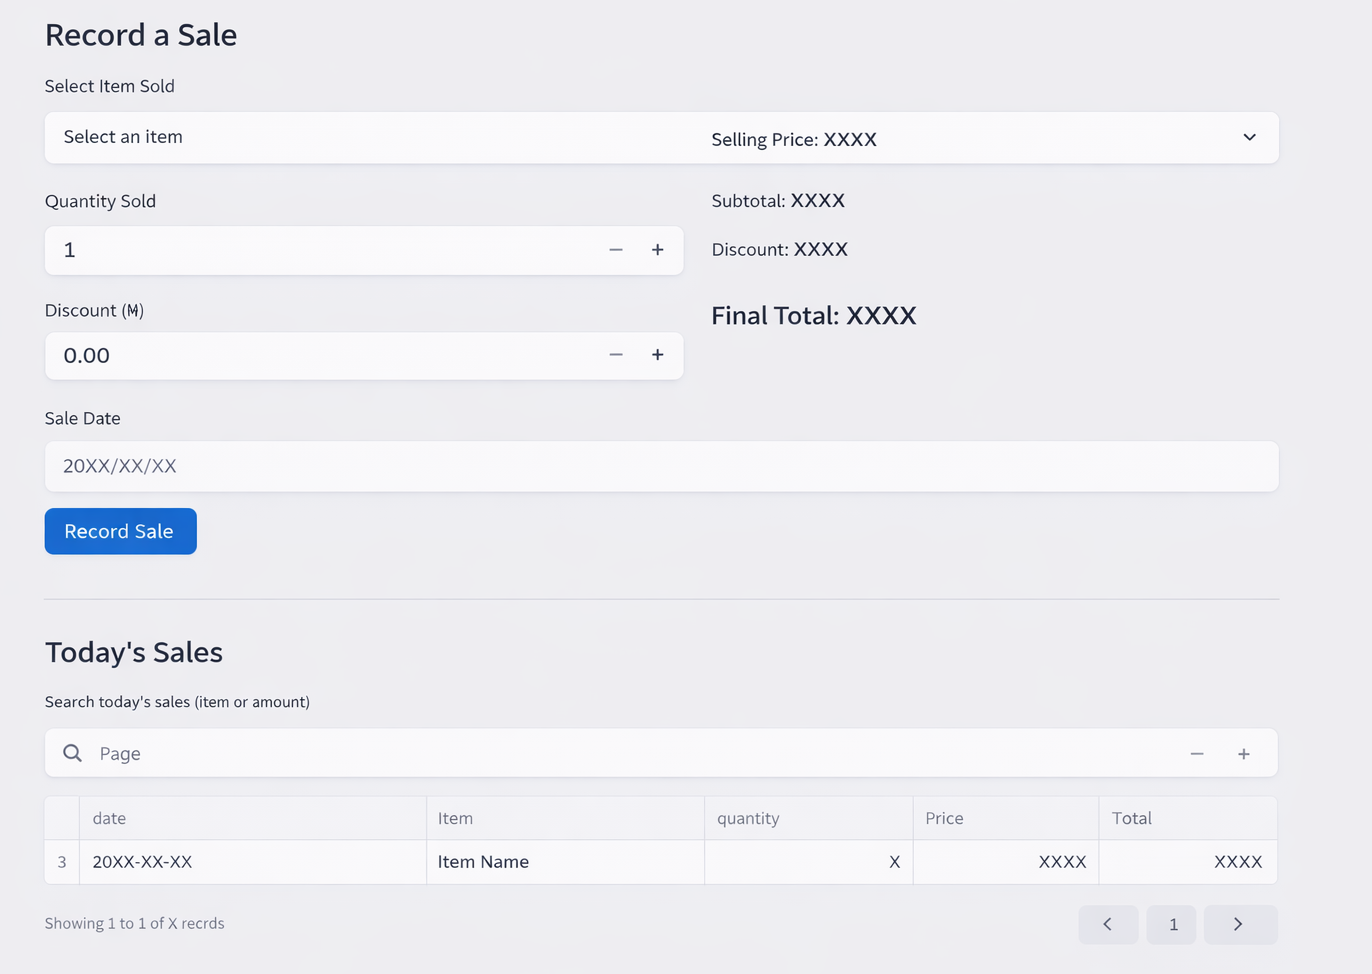Click plus icon in the search bar
The image size is (1372, 974).
tap(1243, 754)
